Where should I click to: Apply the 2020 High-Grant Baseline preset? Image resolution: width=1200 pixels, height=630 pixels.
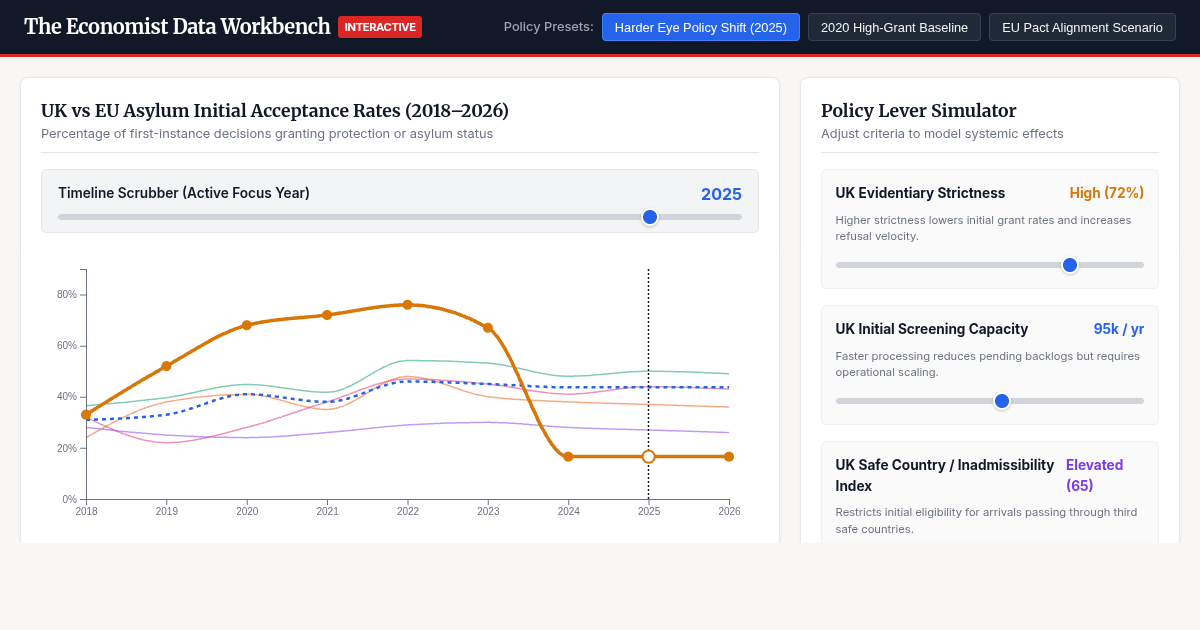coord(894,27)
